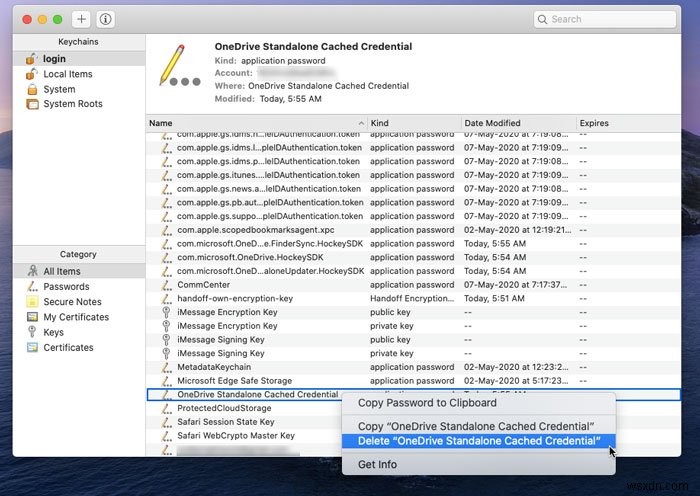Select the iMessage Signing Key private key row
The width and height of the screenshot is (700, 496).
[x=413, y=353]
